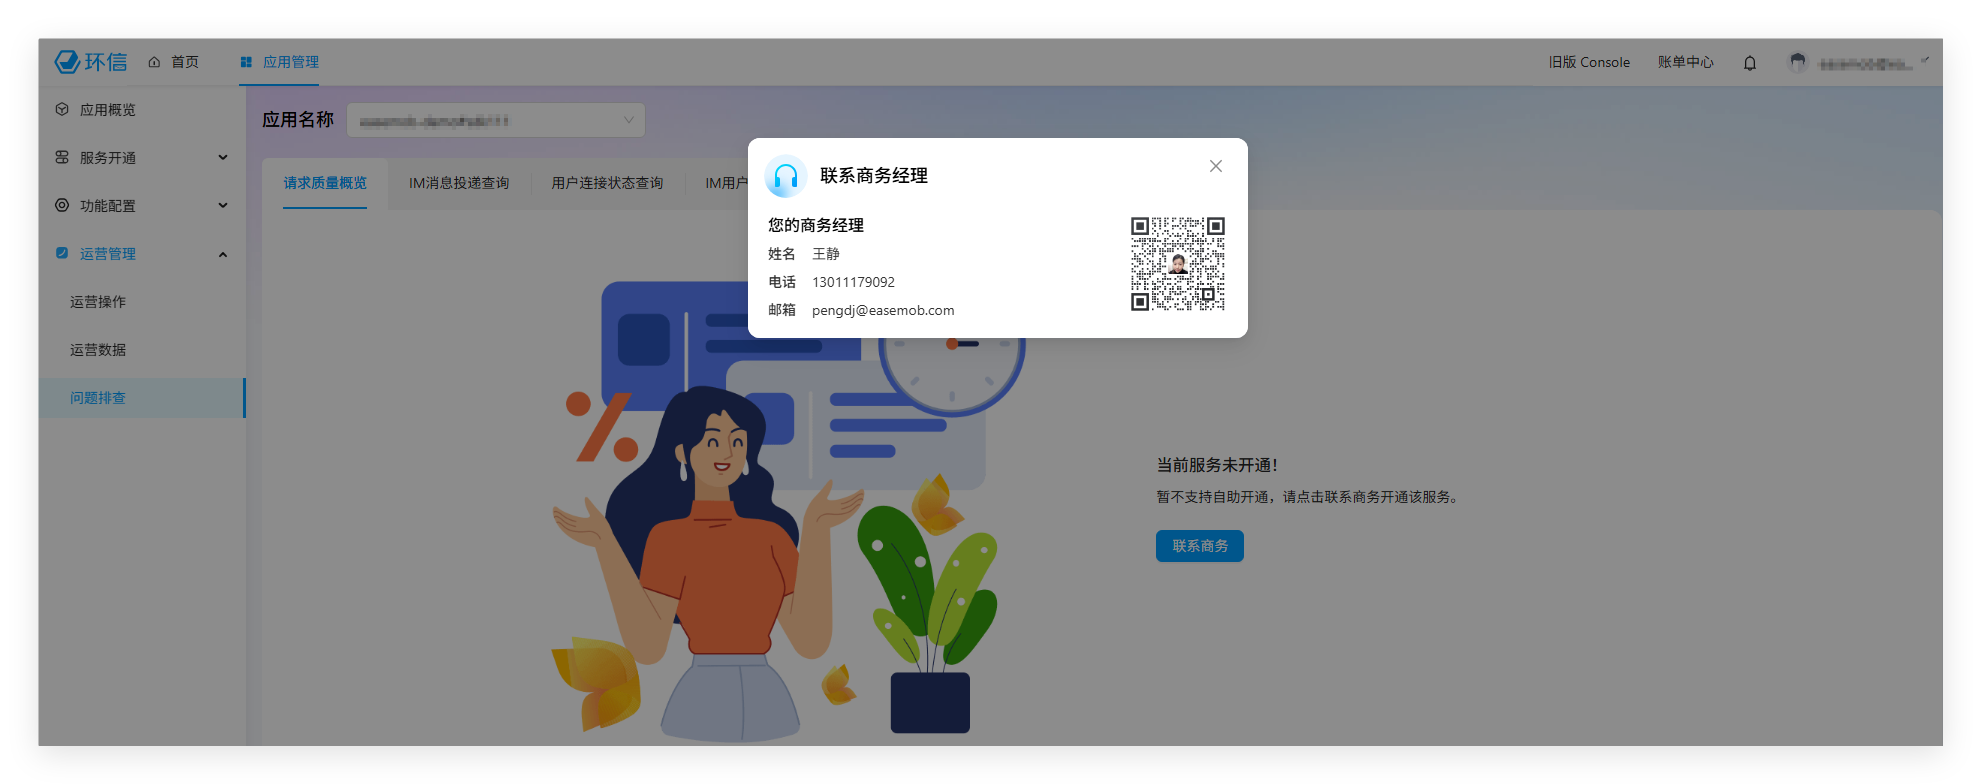This screenshot has height=784, width=1981.
Task: Collapse the 运营管理 sidebar section
Action: point(141,254)
